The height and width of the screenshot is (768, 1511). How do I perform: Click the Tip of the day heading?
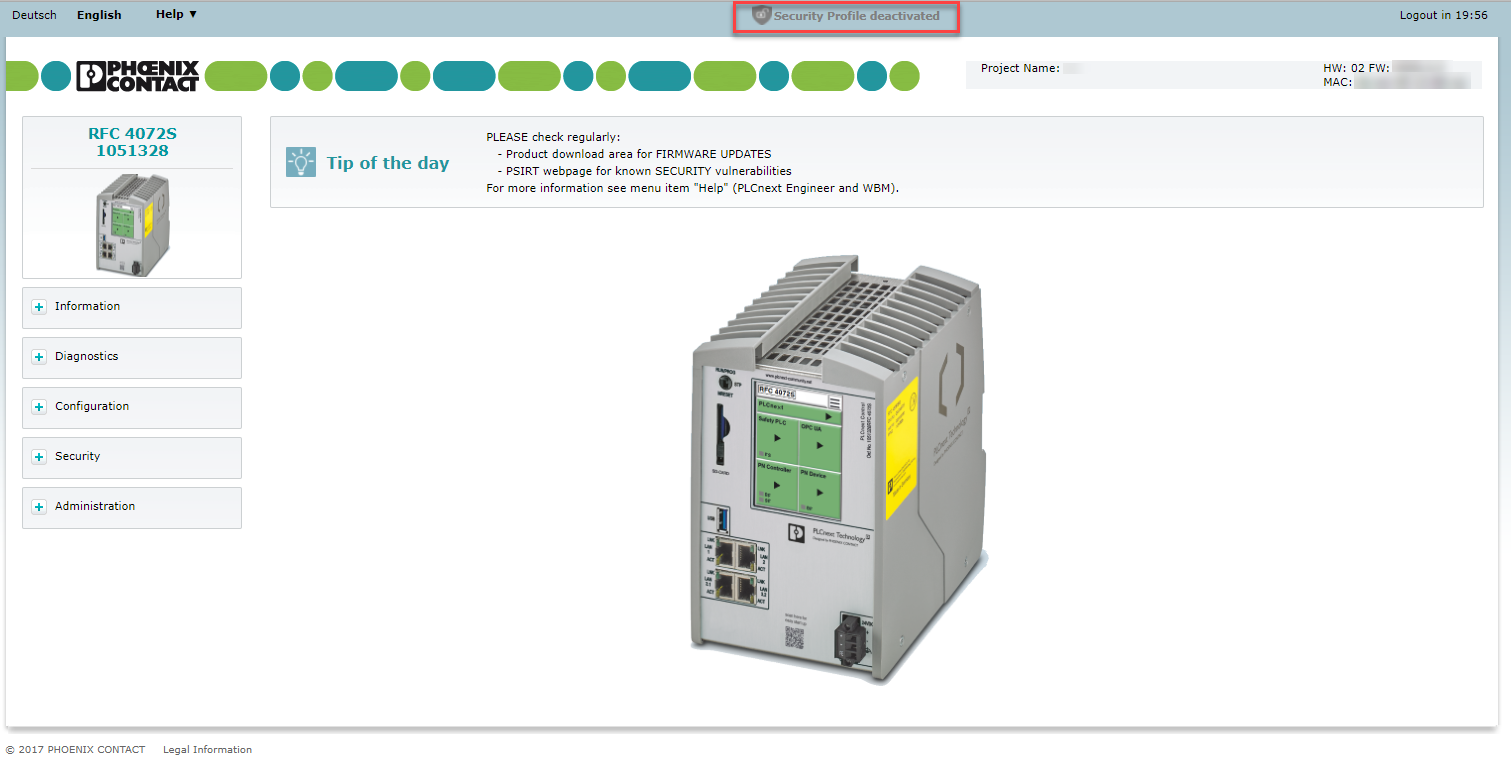[x=388, y=163]
